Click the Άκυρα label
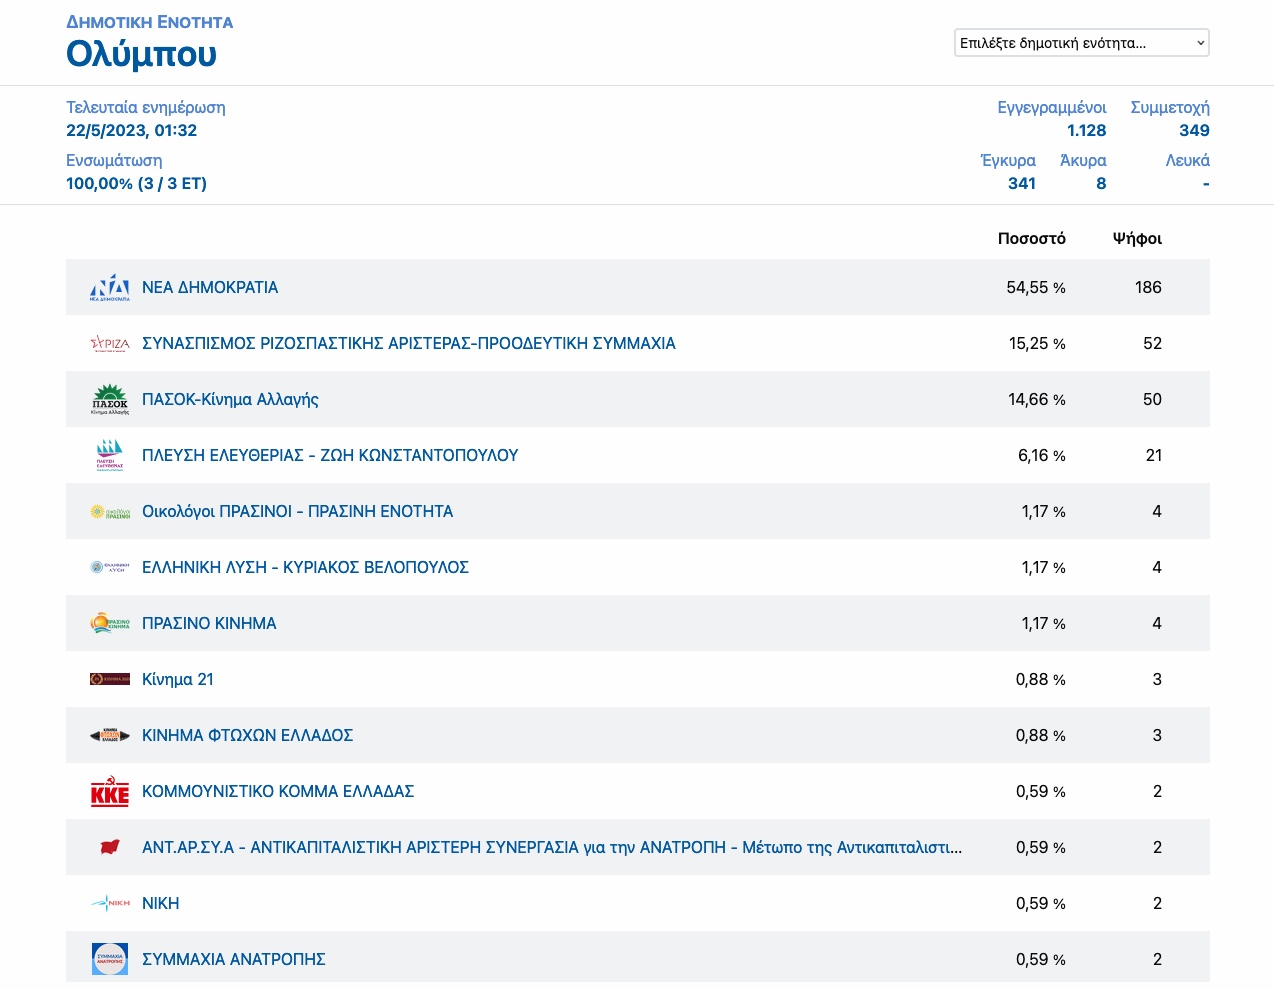The height and width of the screenshot is (989, 1274). click(1083, 160)
